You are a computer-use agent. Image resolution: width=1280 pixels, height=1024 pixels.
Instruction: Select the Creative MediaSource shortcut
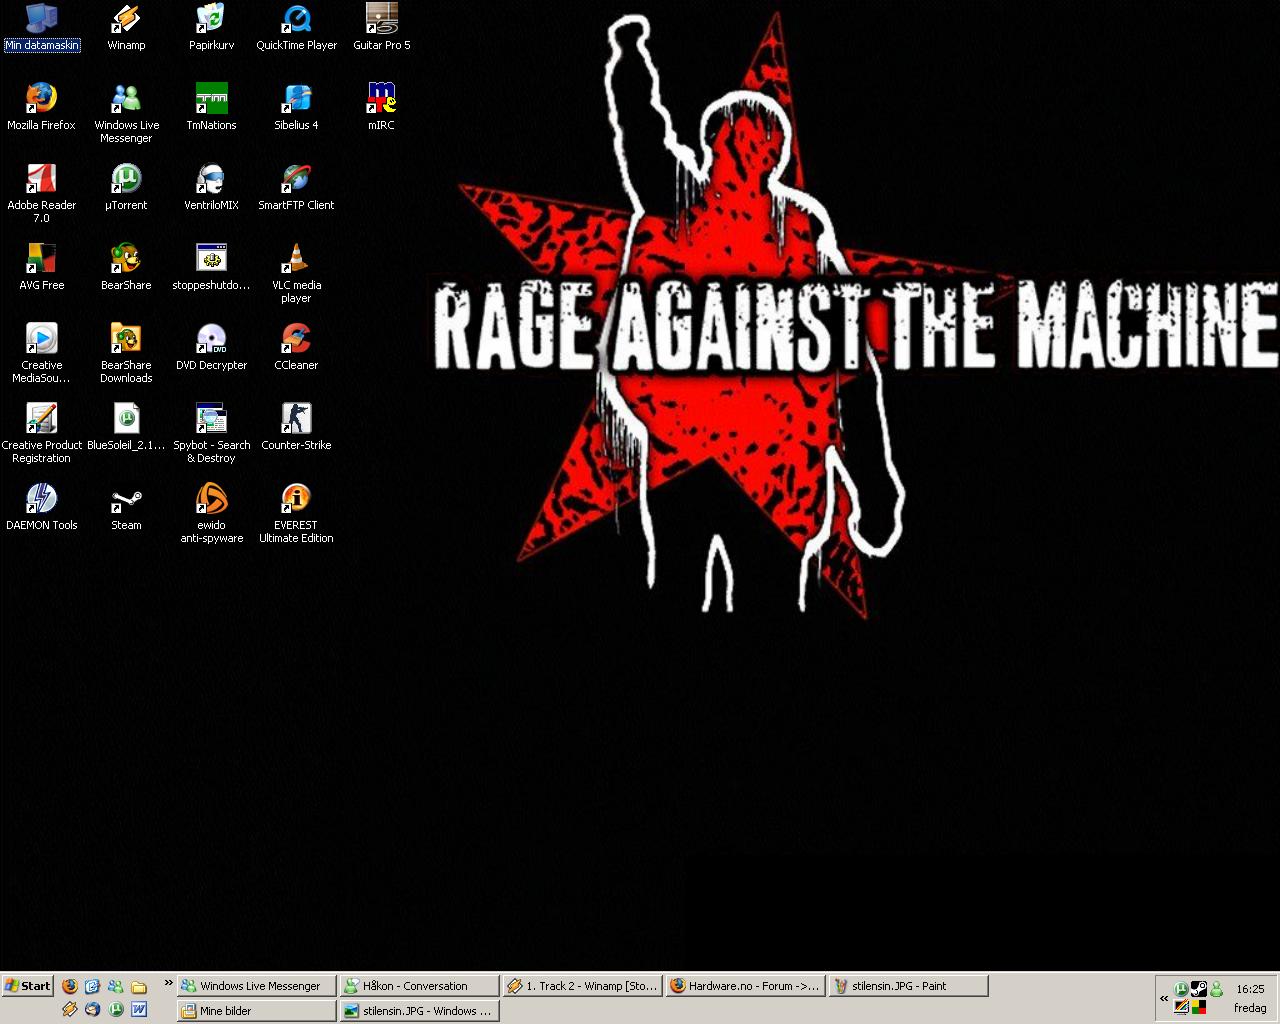41,353
